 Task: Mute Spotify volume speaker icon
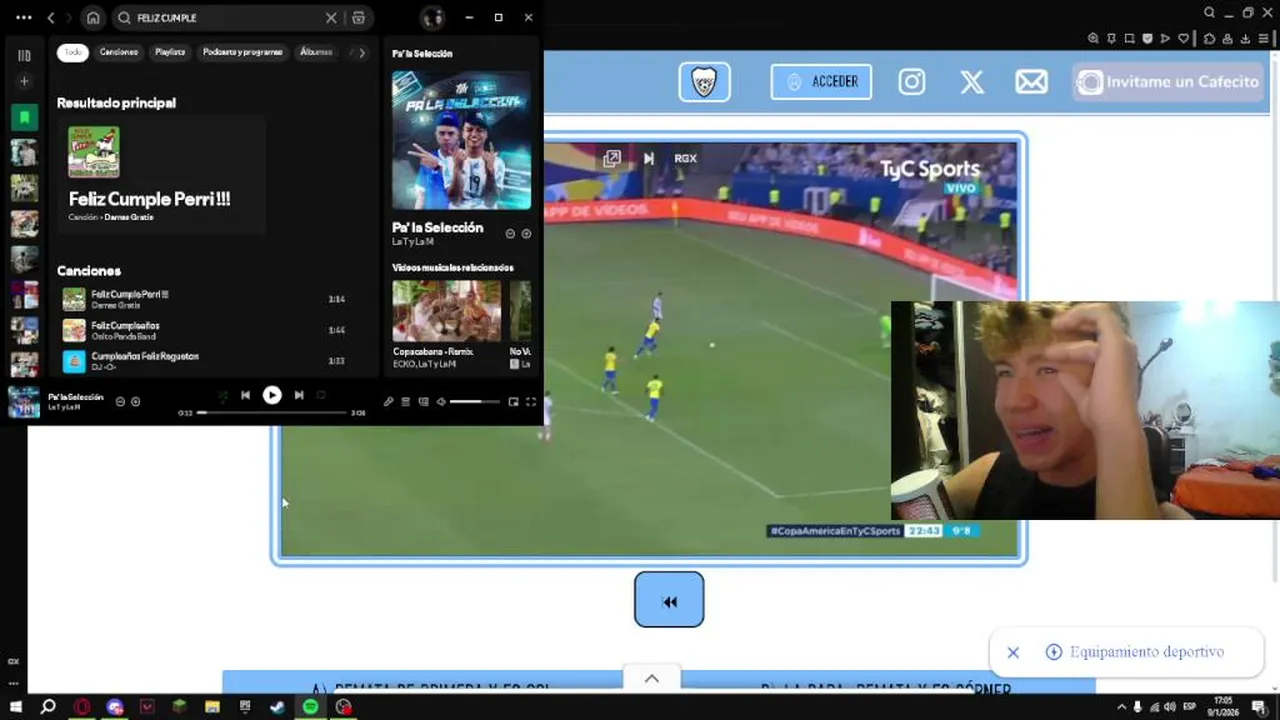441,402
